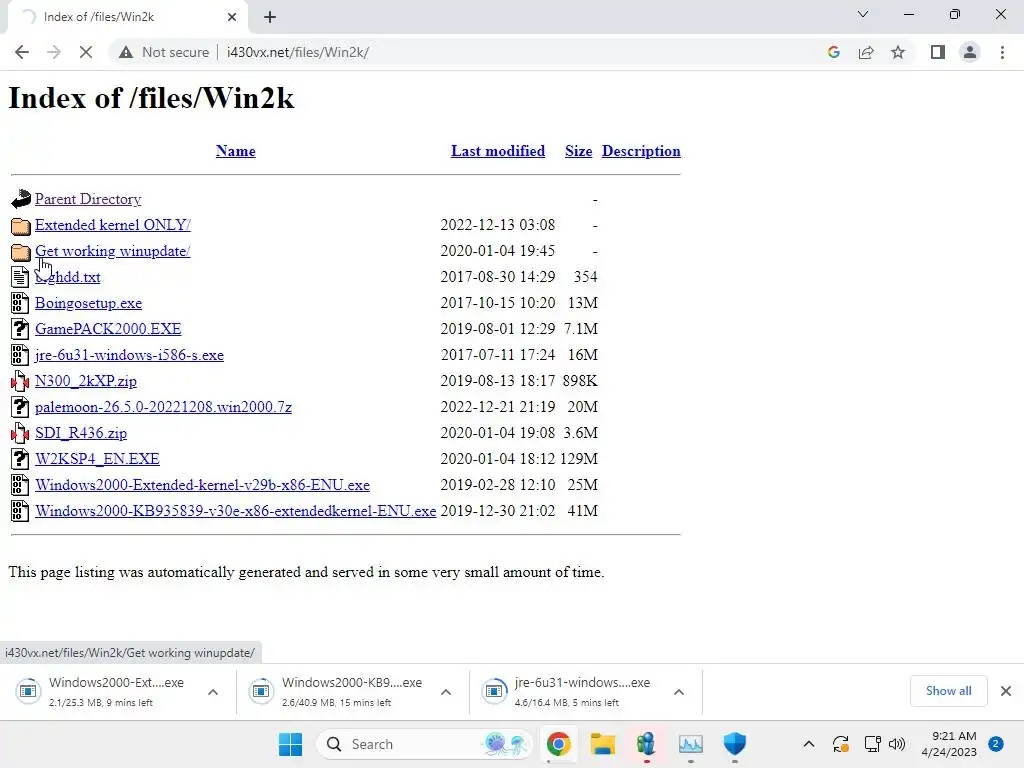Expand options for Windows2000-Ext....exe download
Screen dimensions: 1024x768
pos(213,692)
